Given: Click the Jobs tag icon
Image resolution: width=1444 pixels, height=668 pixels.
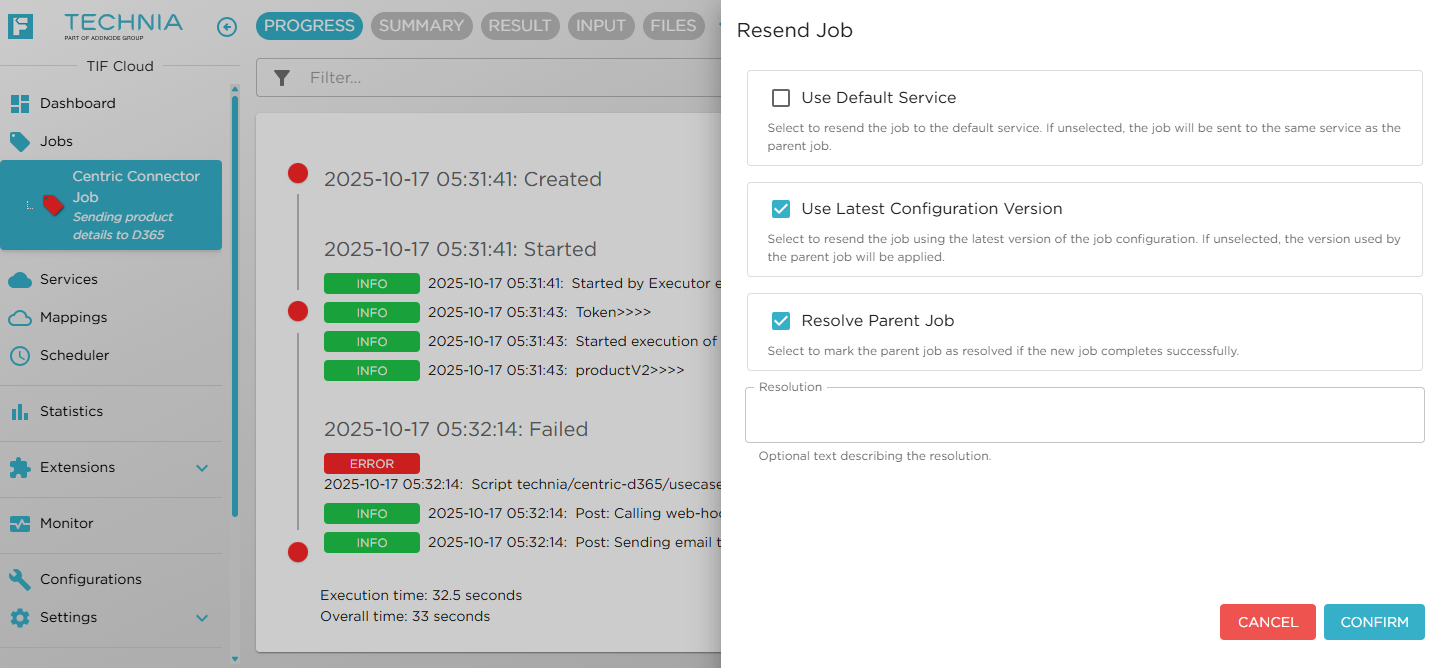Looking at the screenshot, I should [20, 142].
